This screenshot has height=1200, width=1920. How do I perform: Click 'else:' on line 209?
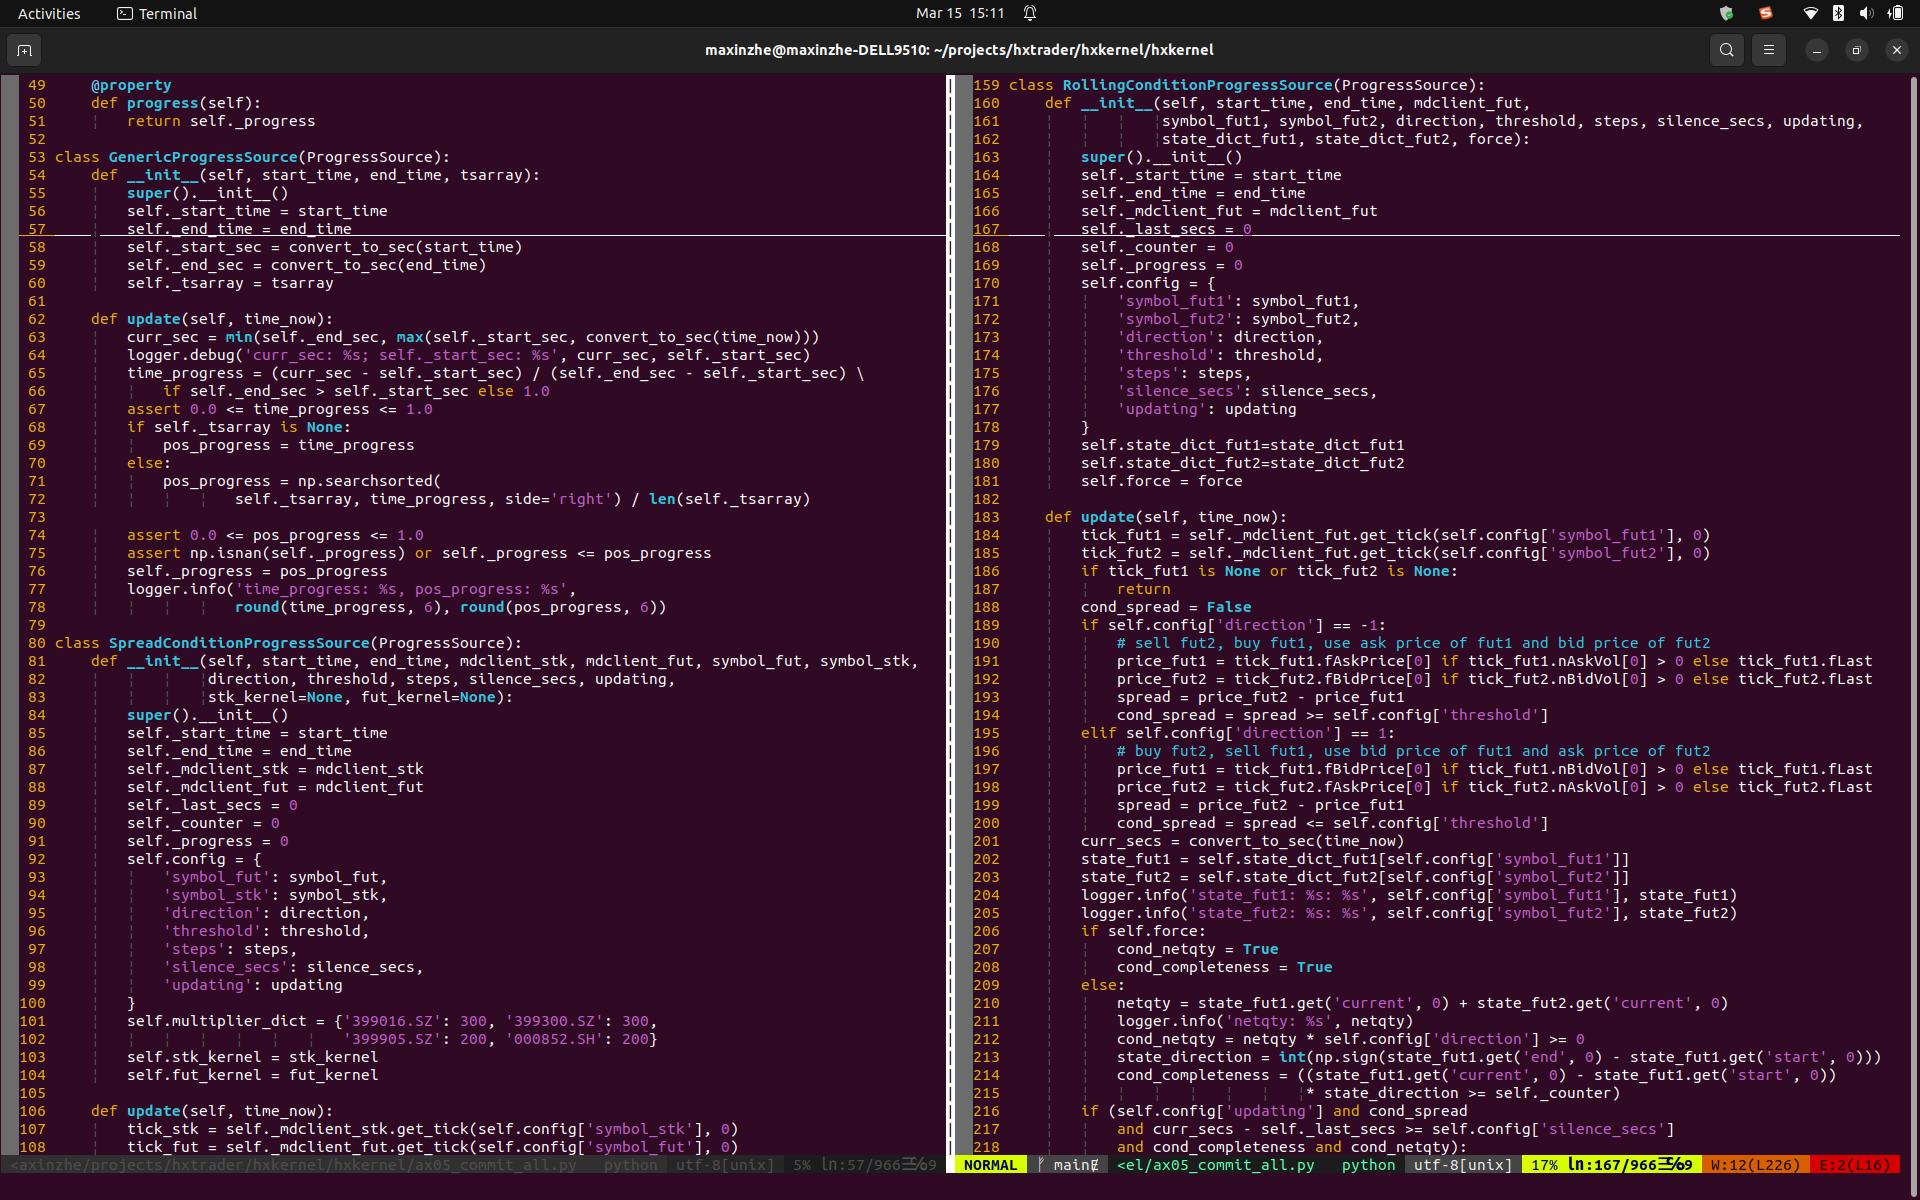point(1102,985)
